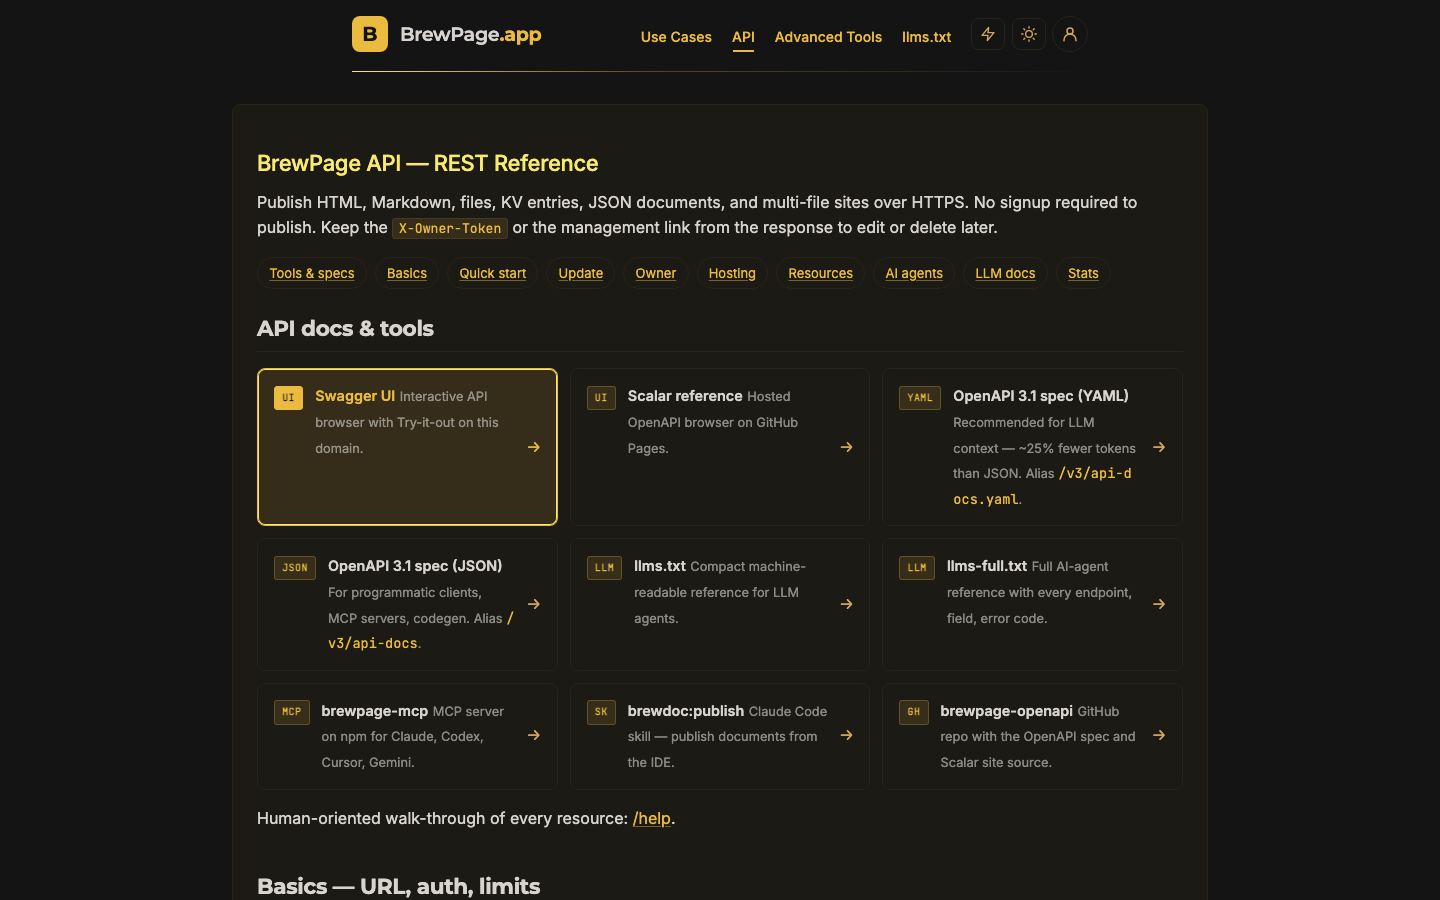Click the JSON badge on OpenAPI JSON card
The image size is (1440, 900).
click(295, 568)
